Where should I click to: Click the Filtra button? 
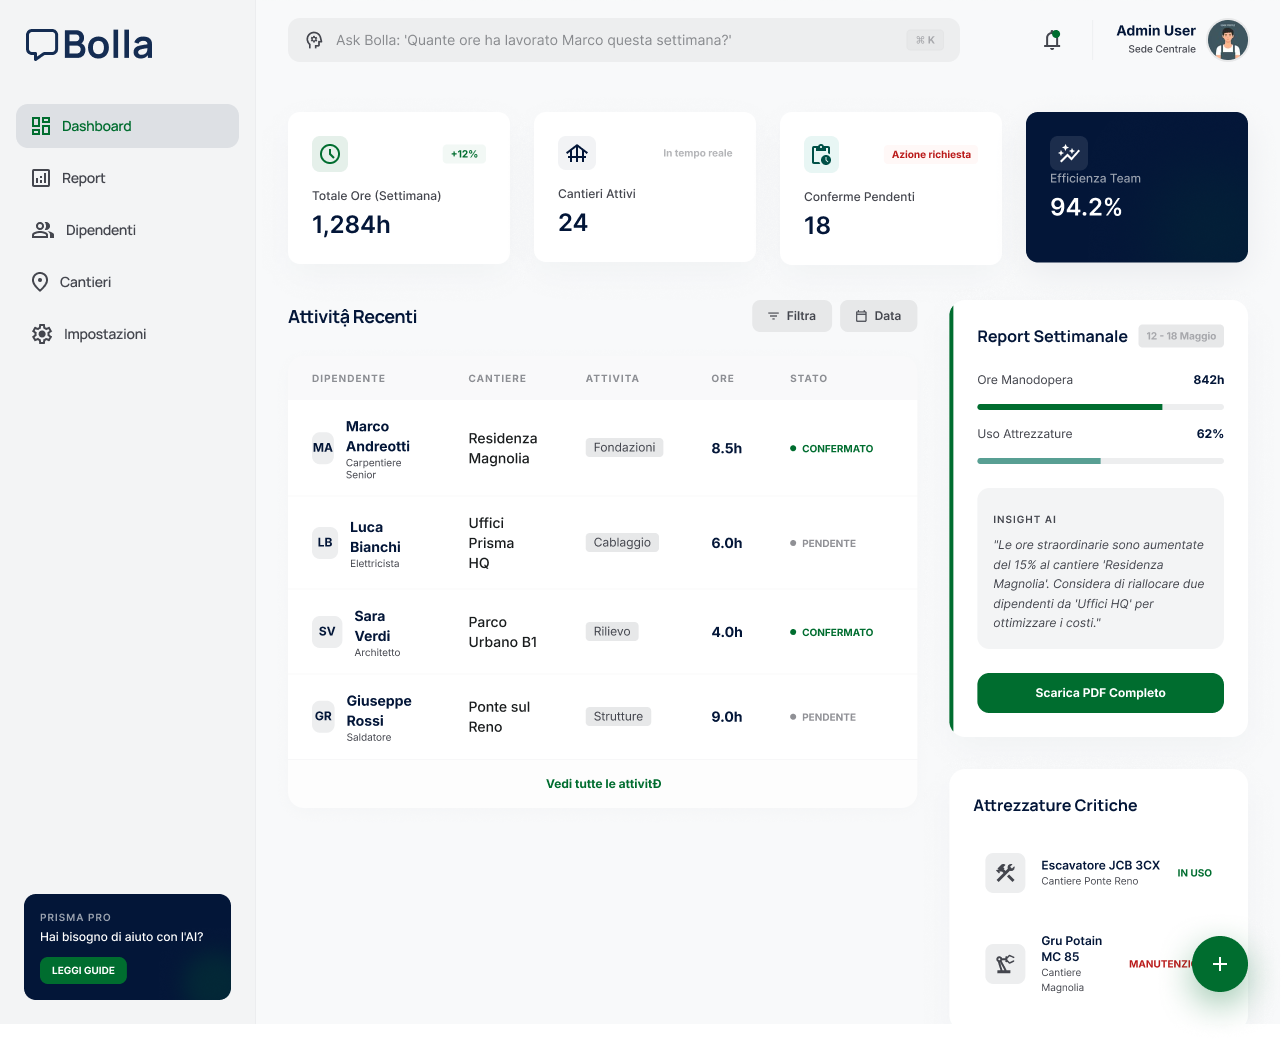[792, 316]
